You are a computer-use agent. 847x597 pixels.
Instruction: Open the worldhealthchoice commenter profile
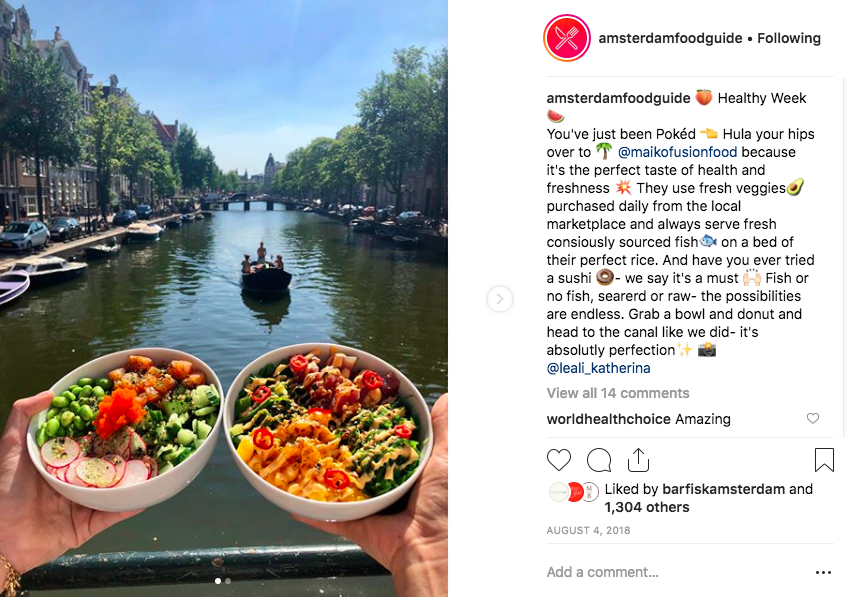608,419
